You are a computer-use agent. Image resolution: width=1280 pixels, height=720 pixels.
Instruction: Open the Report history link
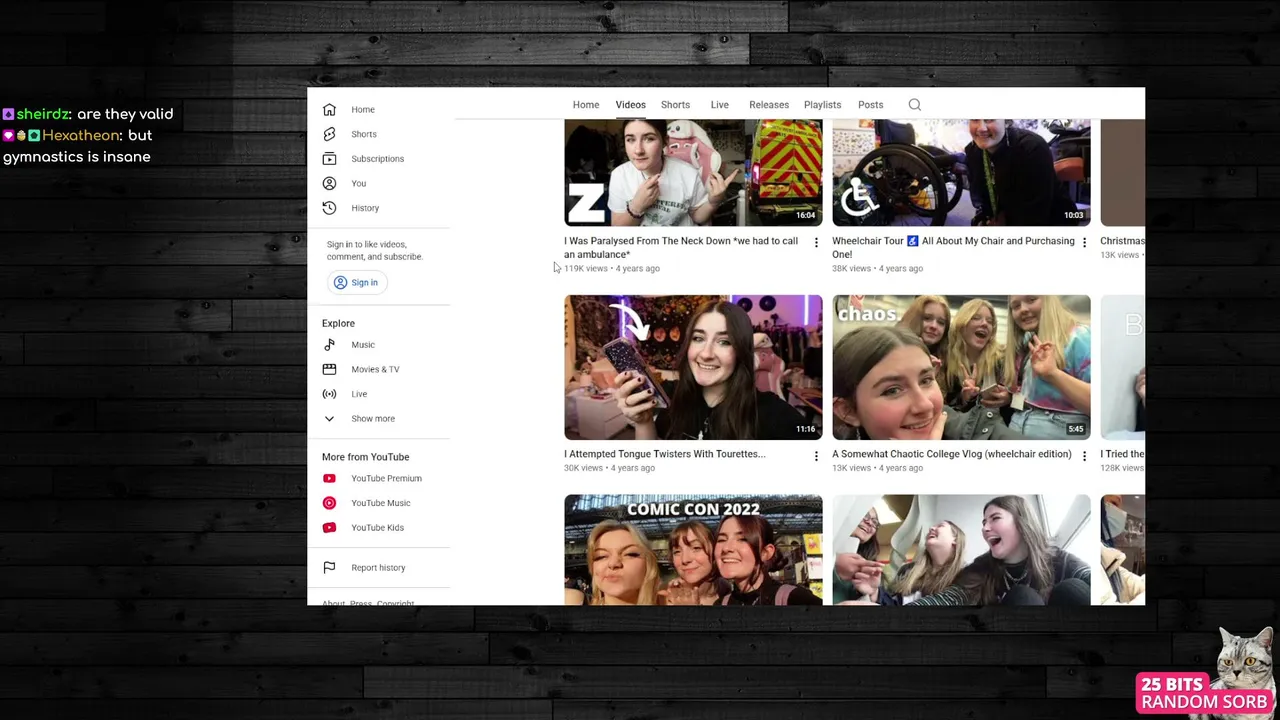[x=378, y=567]
